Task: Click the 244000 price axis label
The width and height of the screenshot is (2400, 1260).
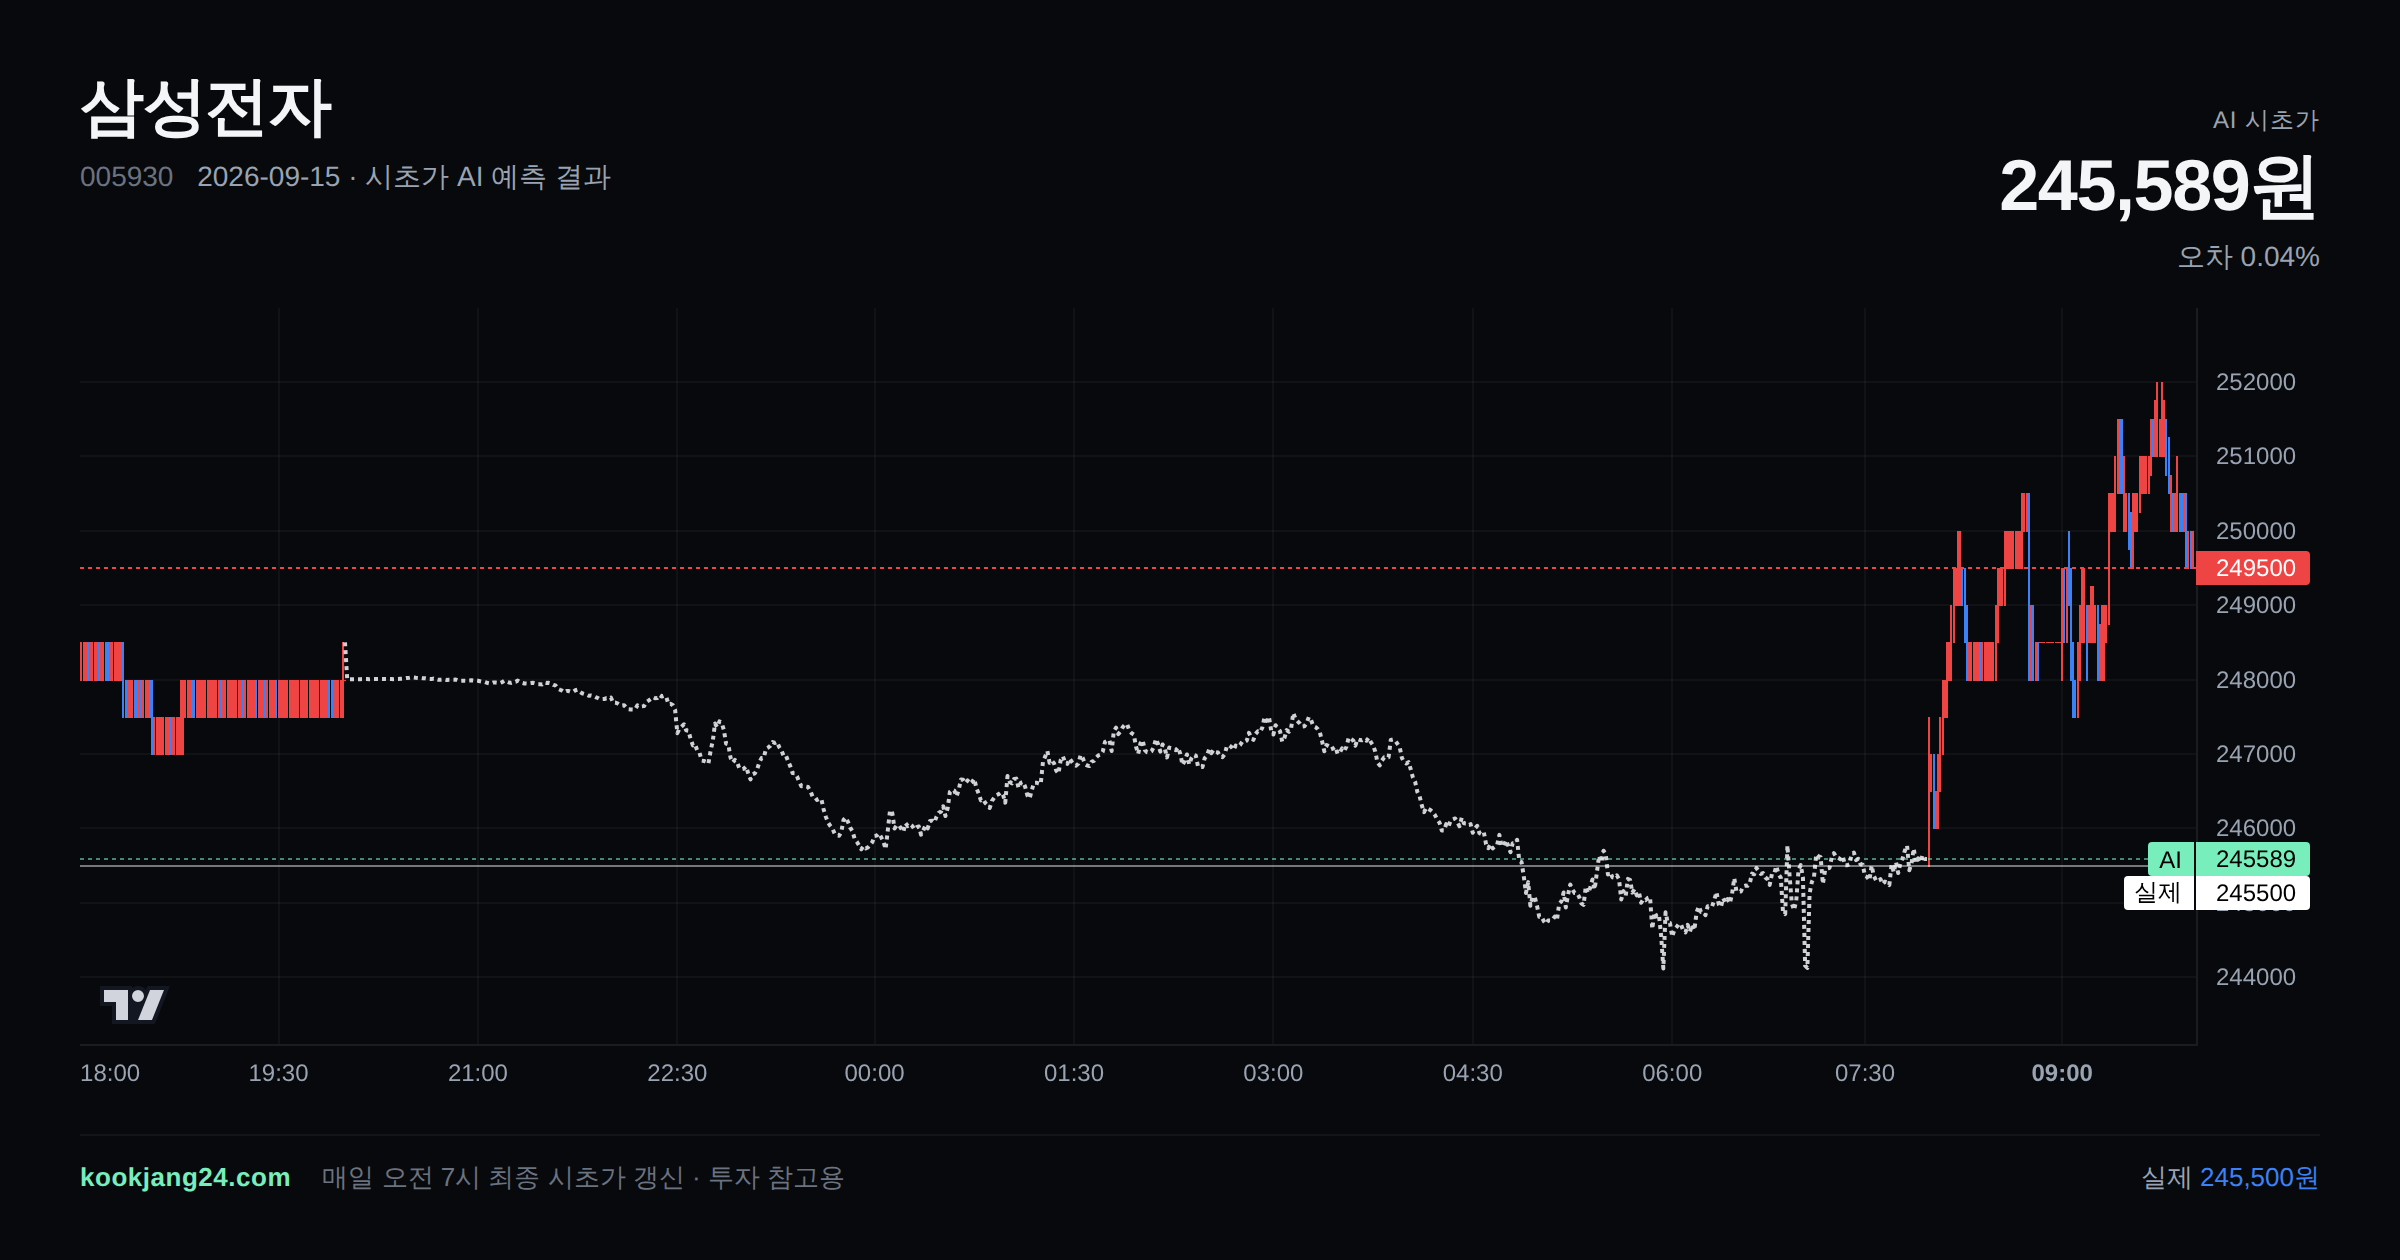Action: tap(2256, 977)
